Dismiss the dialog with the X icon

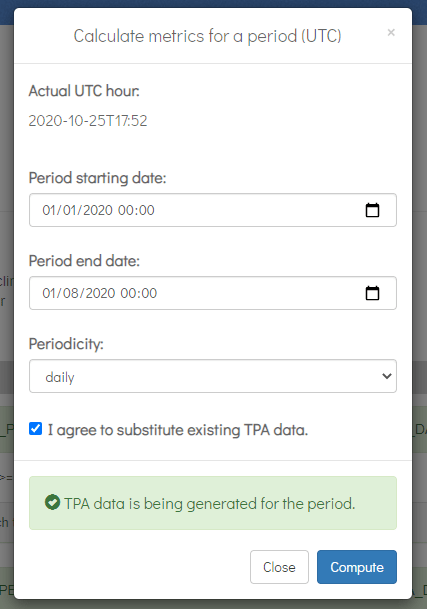point(391,33)
